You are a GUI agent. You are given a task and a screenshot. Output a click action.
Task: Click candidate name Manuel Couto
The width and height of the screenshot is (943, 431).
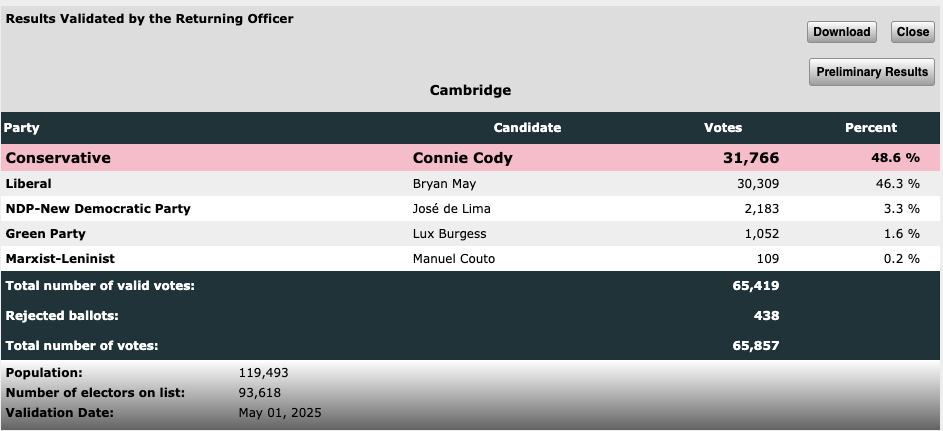tap(453, 258)
